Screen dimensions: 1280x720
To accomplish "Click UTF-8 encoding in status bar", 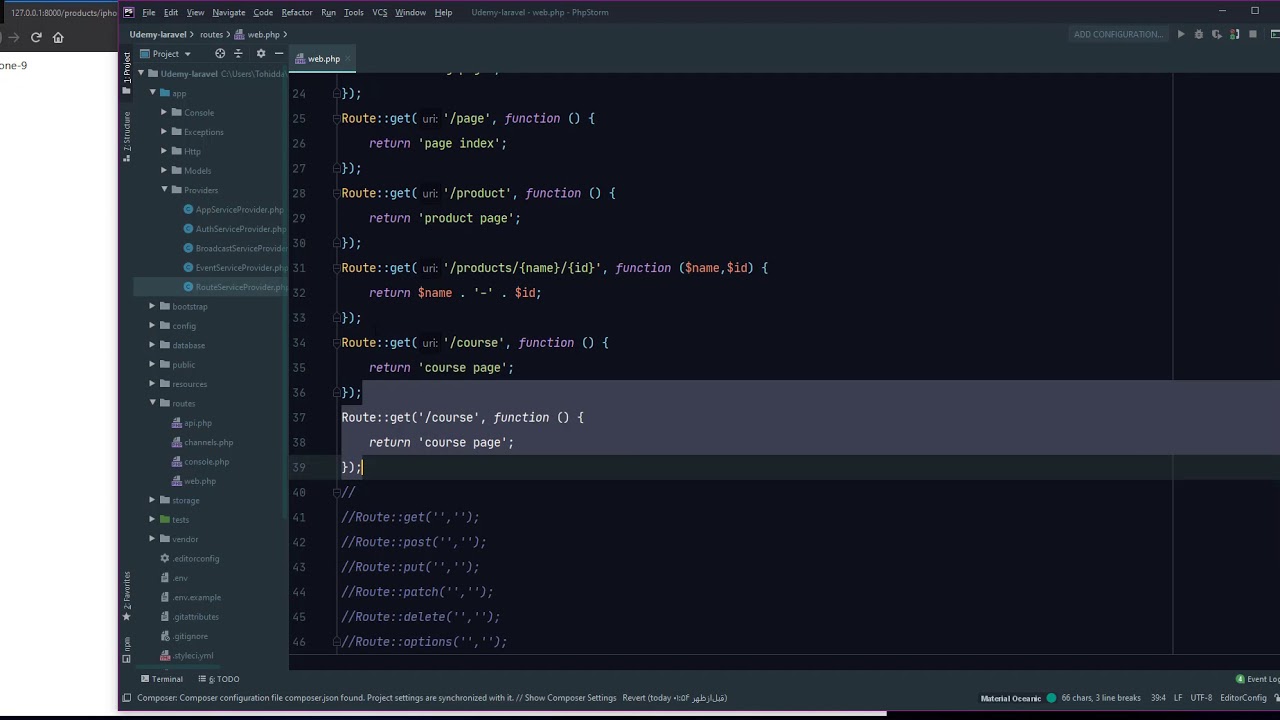I will [x=1201, y=698].
